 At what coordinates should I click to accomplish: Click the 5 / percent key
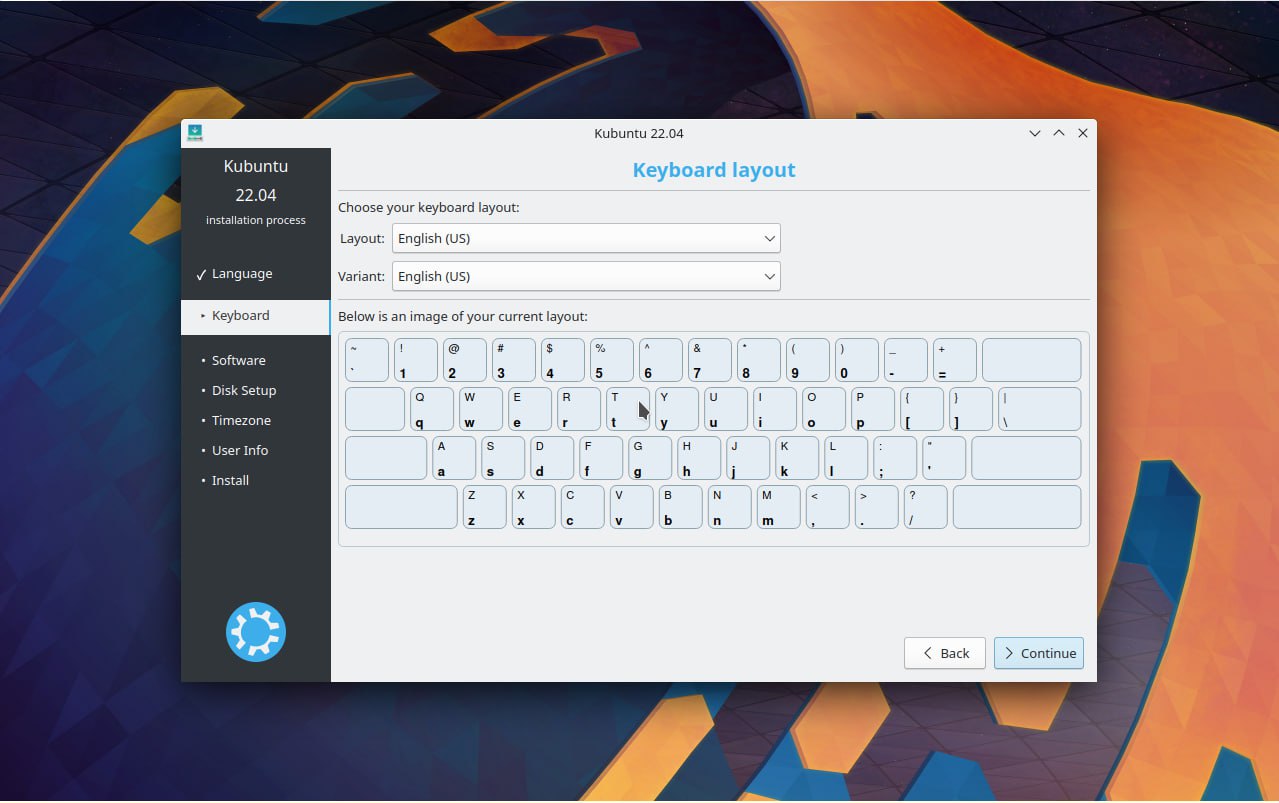(x=612, y=360)
